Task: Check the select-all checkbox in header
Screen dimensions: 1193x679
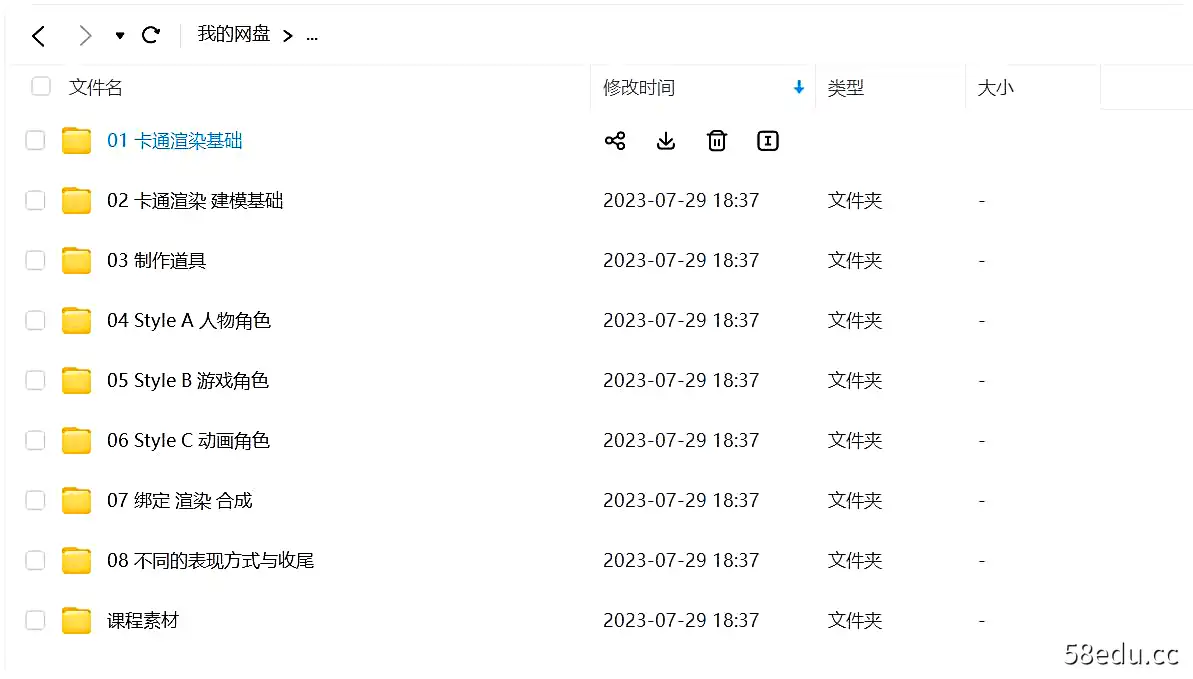Action: click(x=40, y=86)
